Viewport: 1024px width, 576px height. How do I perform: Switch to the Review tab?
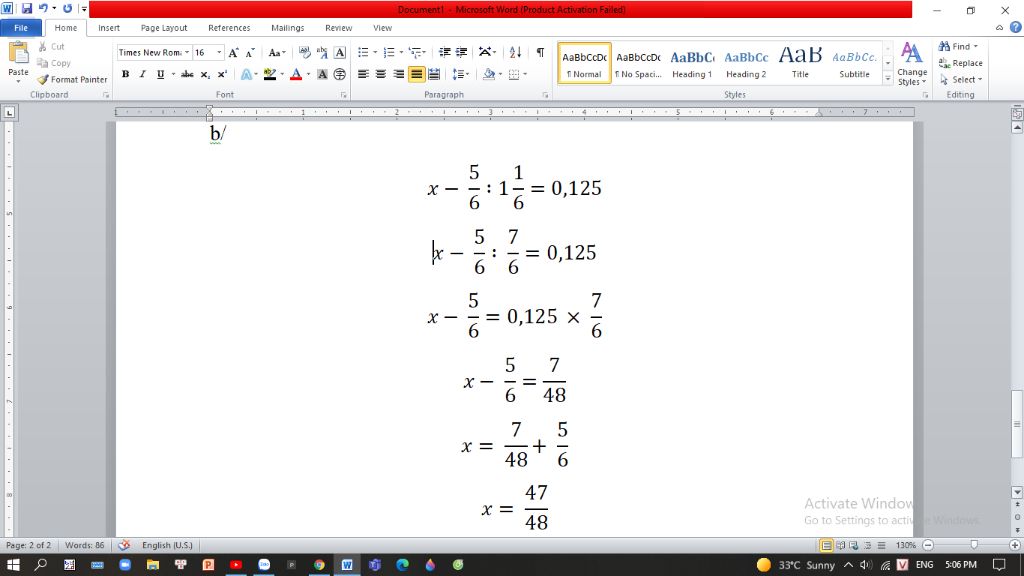pos(338,28)
